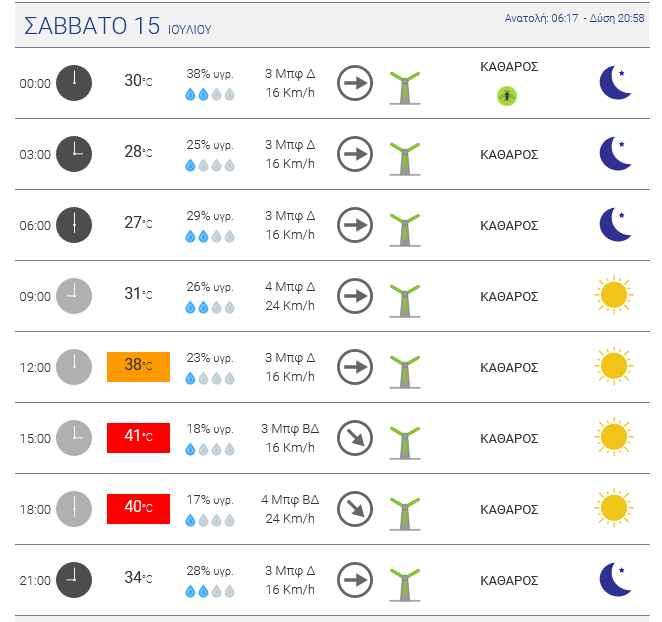Click the sunrise and sunset times text
This screenshot has height=622, width=662.
pyautogui.click(x=575, y=18)
